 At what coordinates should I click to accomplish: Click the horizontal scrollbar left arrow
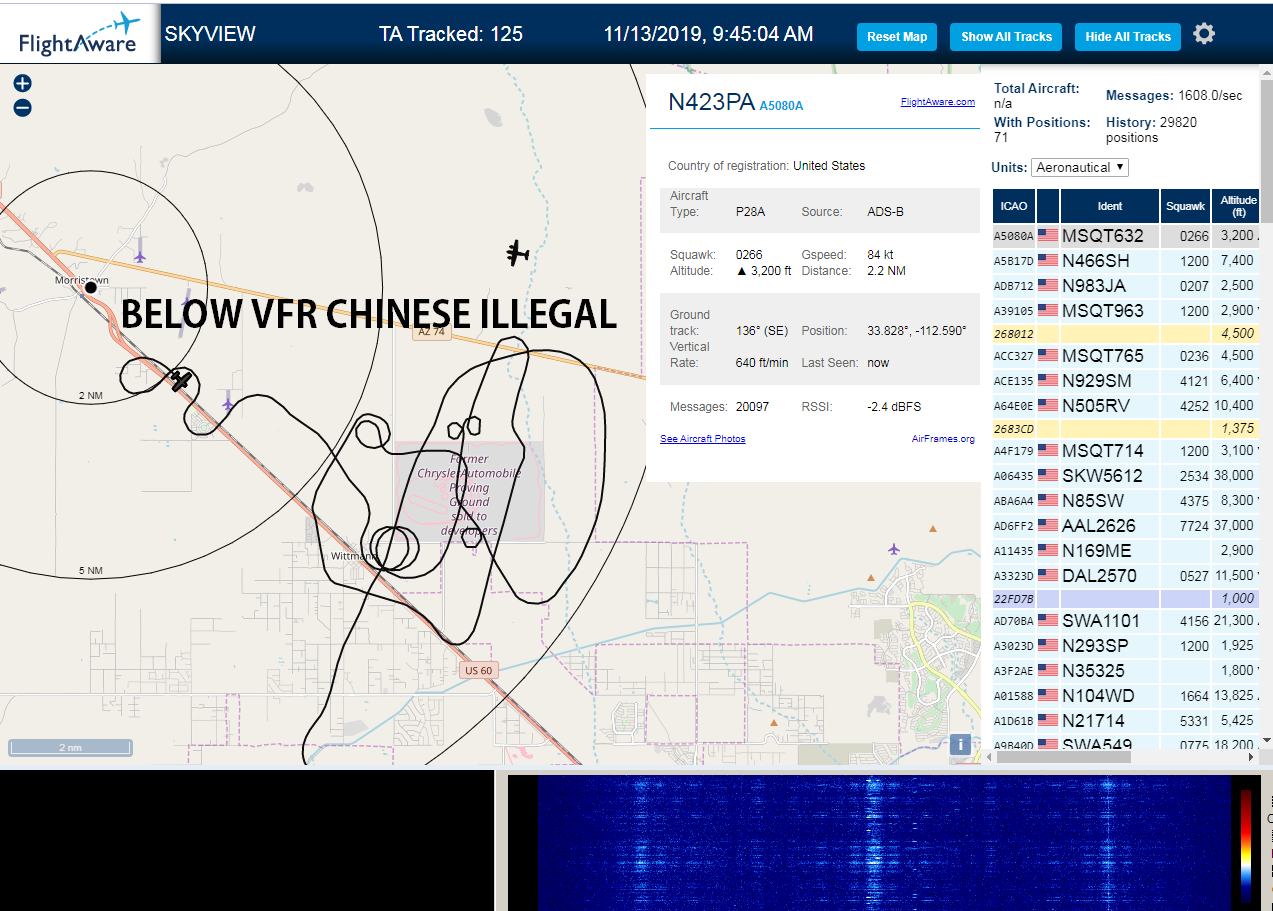tap(987, 757)
